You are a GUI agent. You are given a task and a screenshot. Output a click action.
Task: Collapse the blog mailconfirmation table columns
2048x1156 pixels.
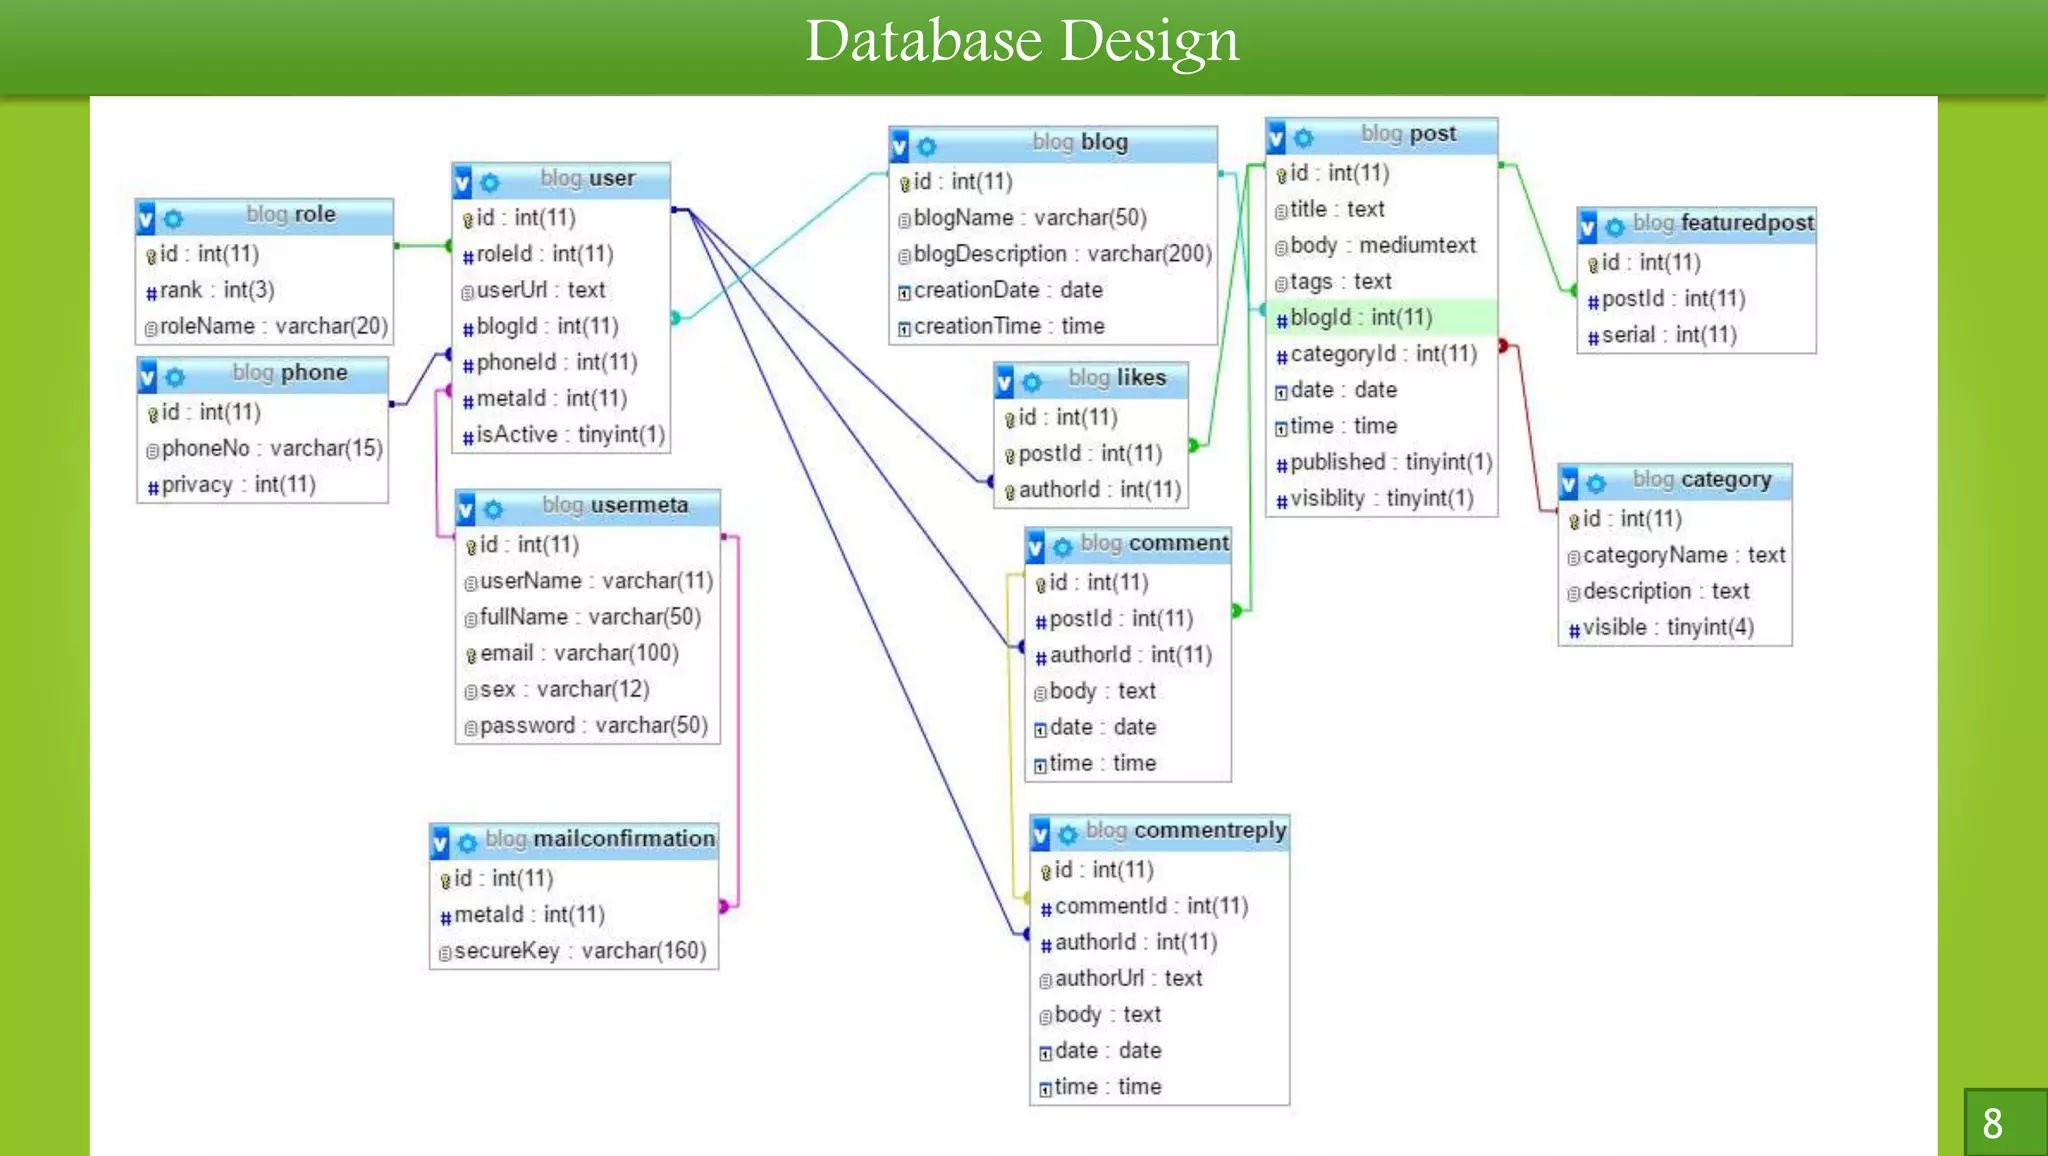tap(440, 843)
